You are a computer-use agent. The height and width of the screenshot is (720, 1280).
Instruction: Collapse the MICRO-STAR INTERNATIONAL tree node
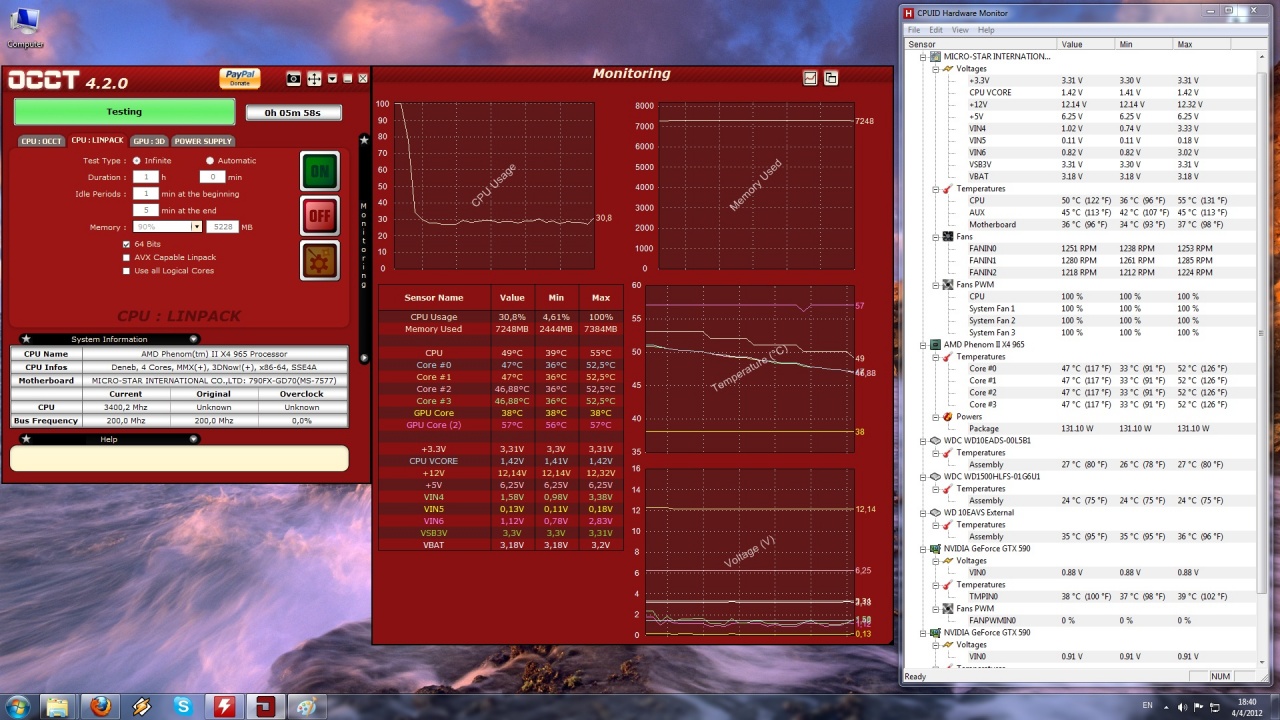[923, 57]
